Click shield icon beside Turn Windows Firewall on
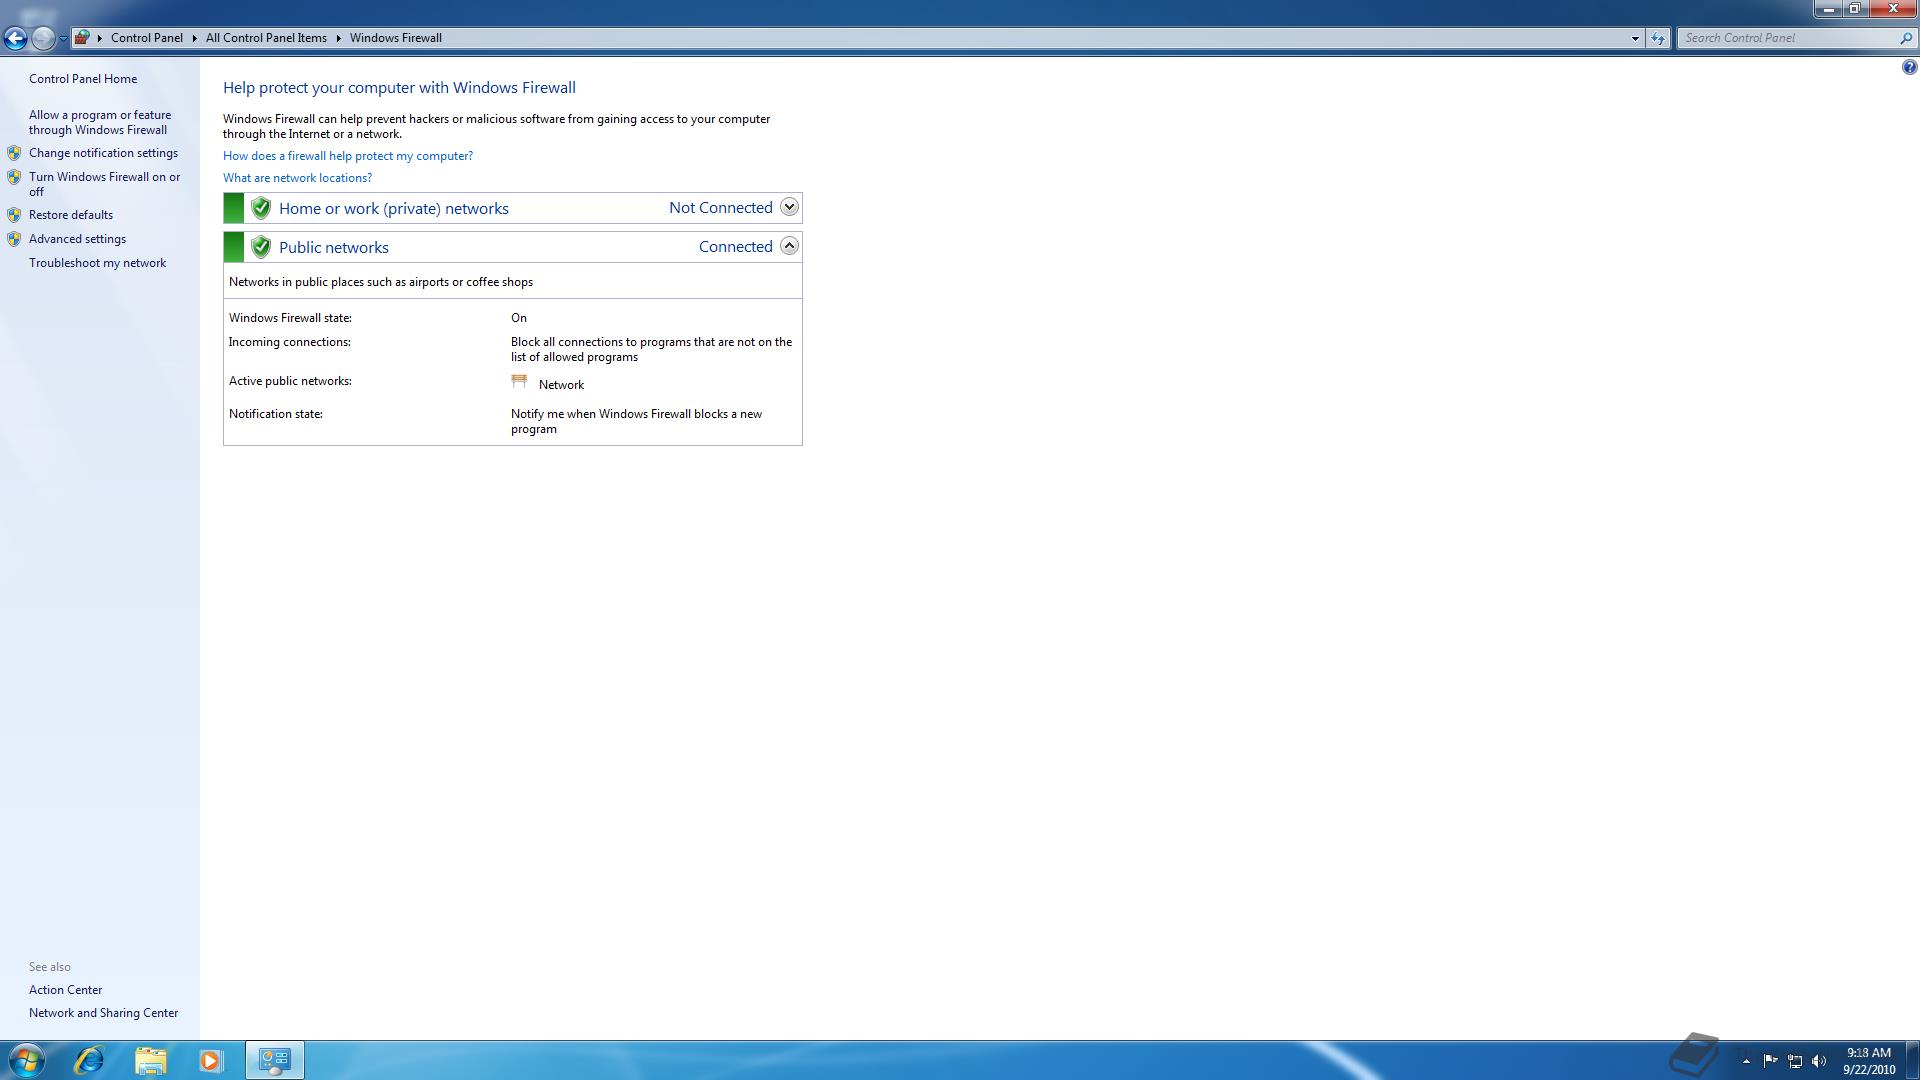 click(x=14, y=177)
